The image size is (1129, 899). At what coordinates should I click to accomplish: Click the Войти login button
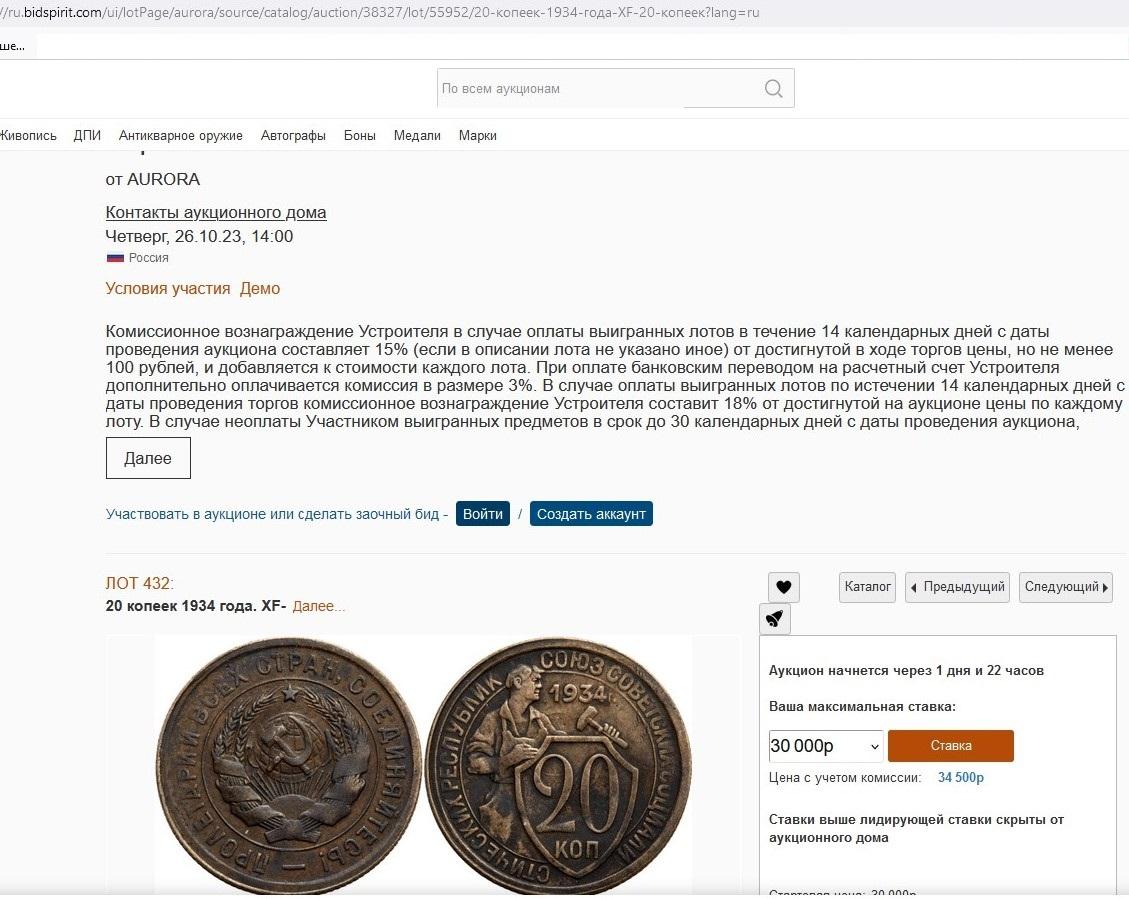[x=482, y=514]
